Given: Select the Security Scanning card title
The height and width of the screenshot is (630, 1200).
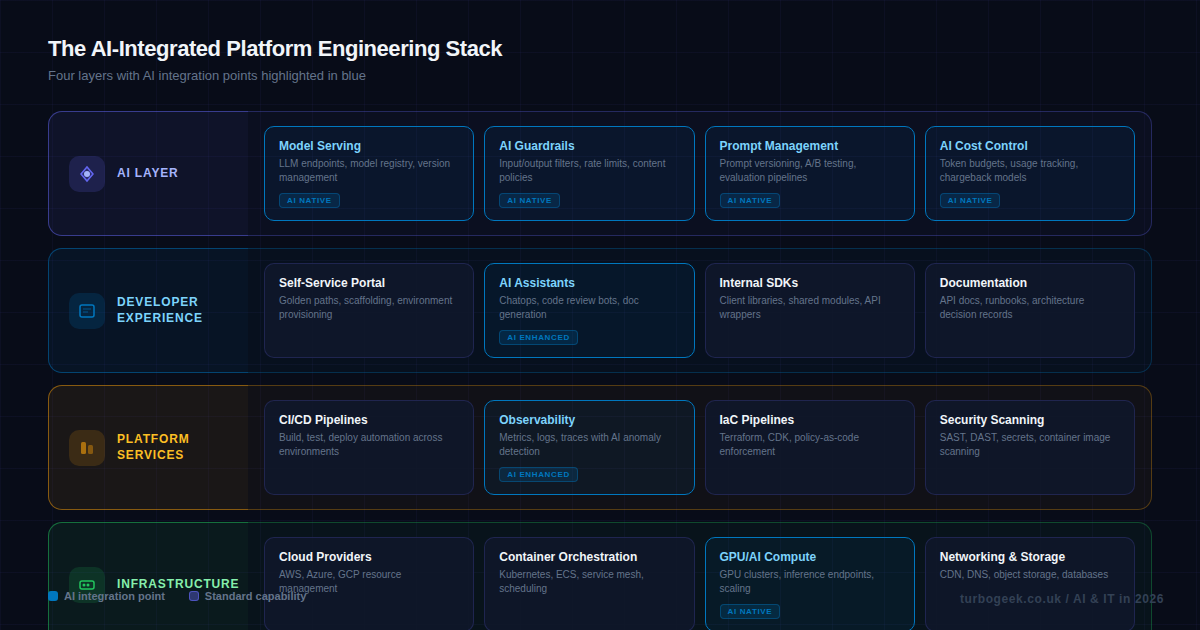Looking at the screenshot, I should pyautogui.click(x=992, y=420).
